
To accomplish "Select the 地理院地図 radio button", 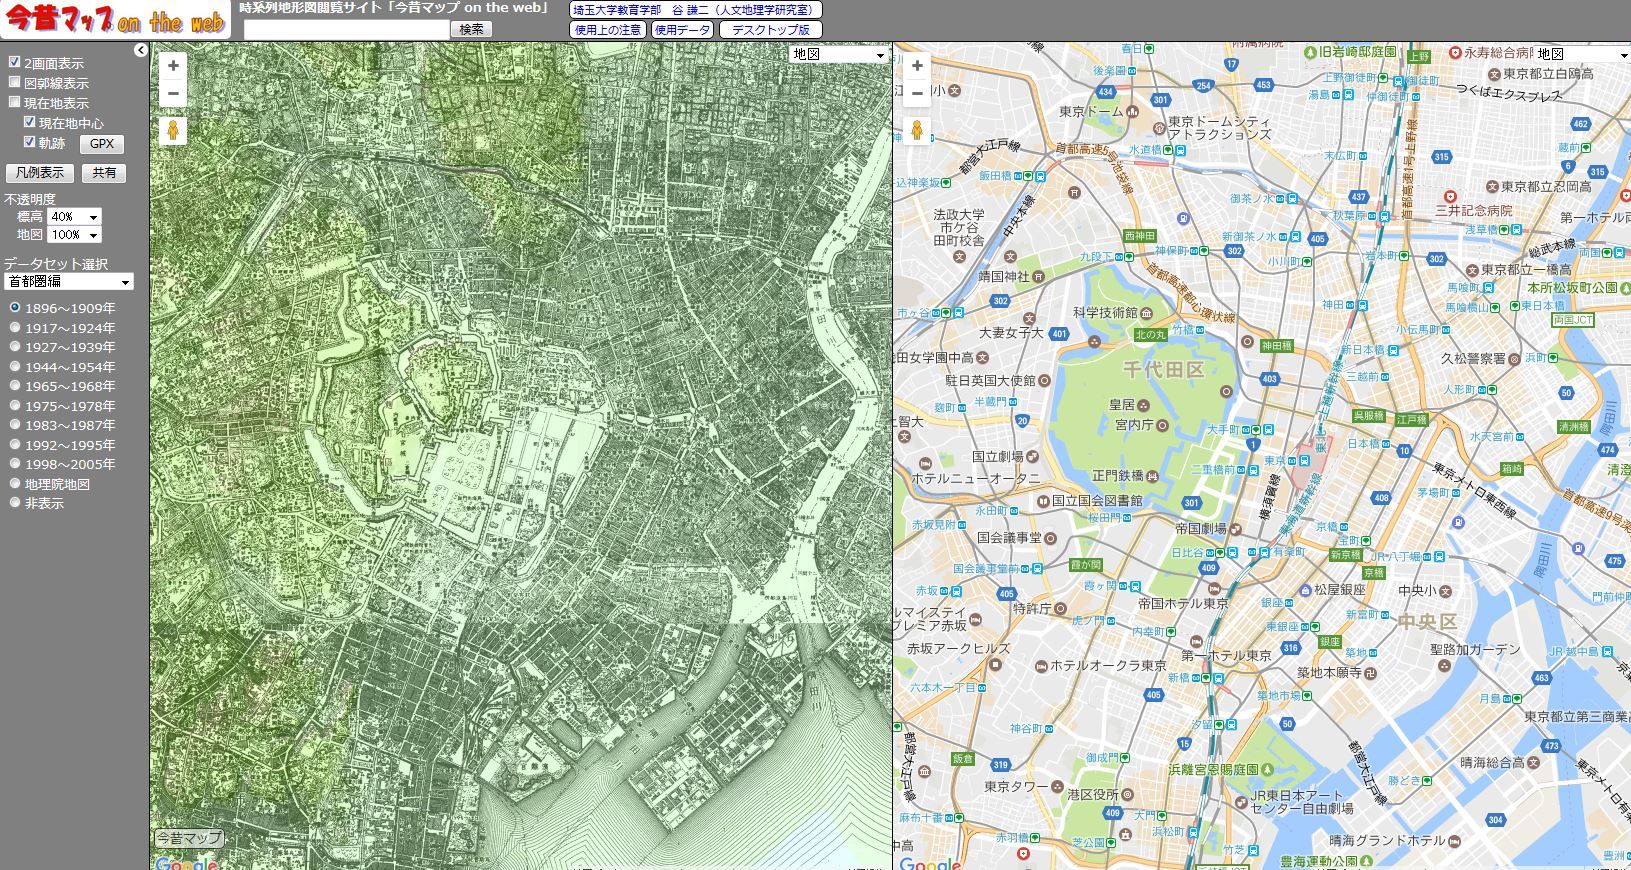I will click(15, 483).
